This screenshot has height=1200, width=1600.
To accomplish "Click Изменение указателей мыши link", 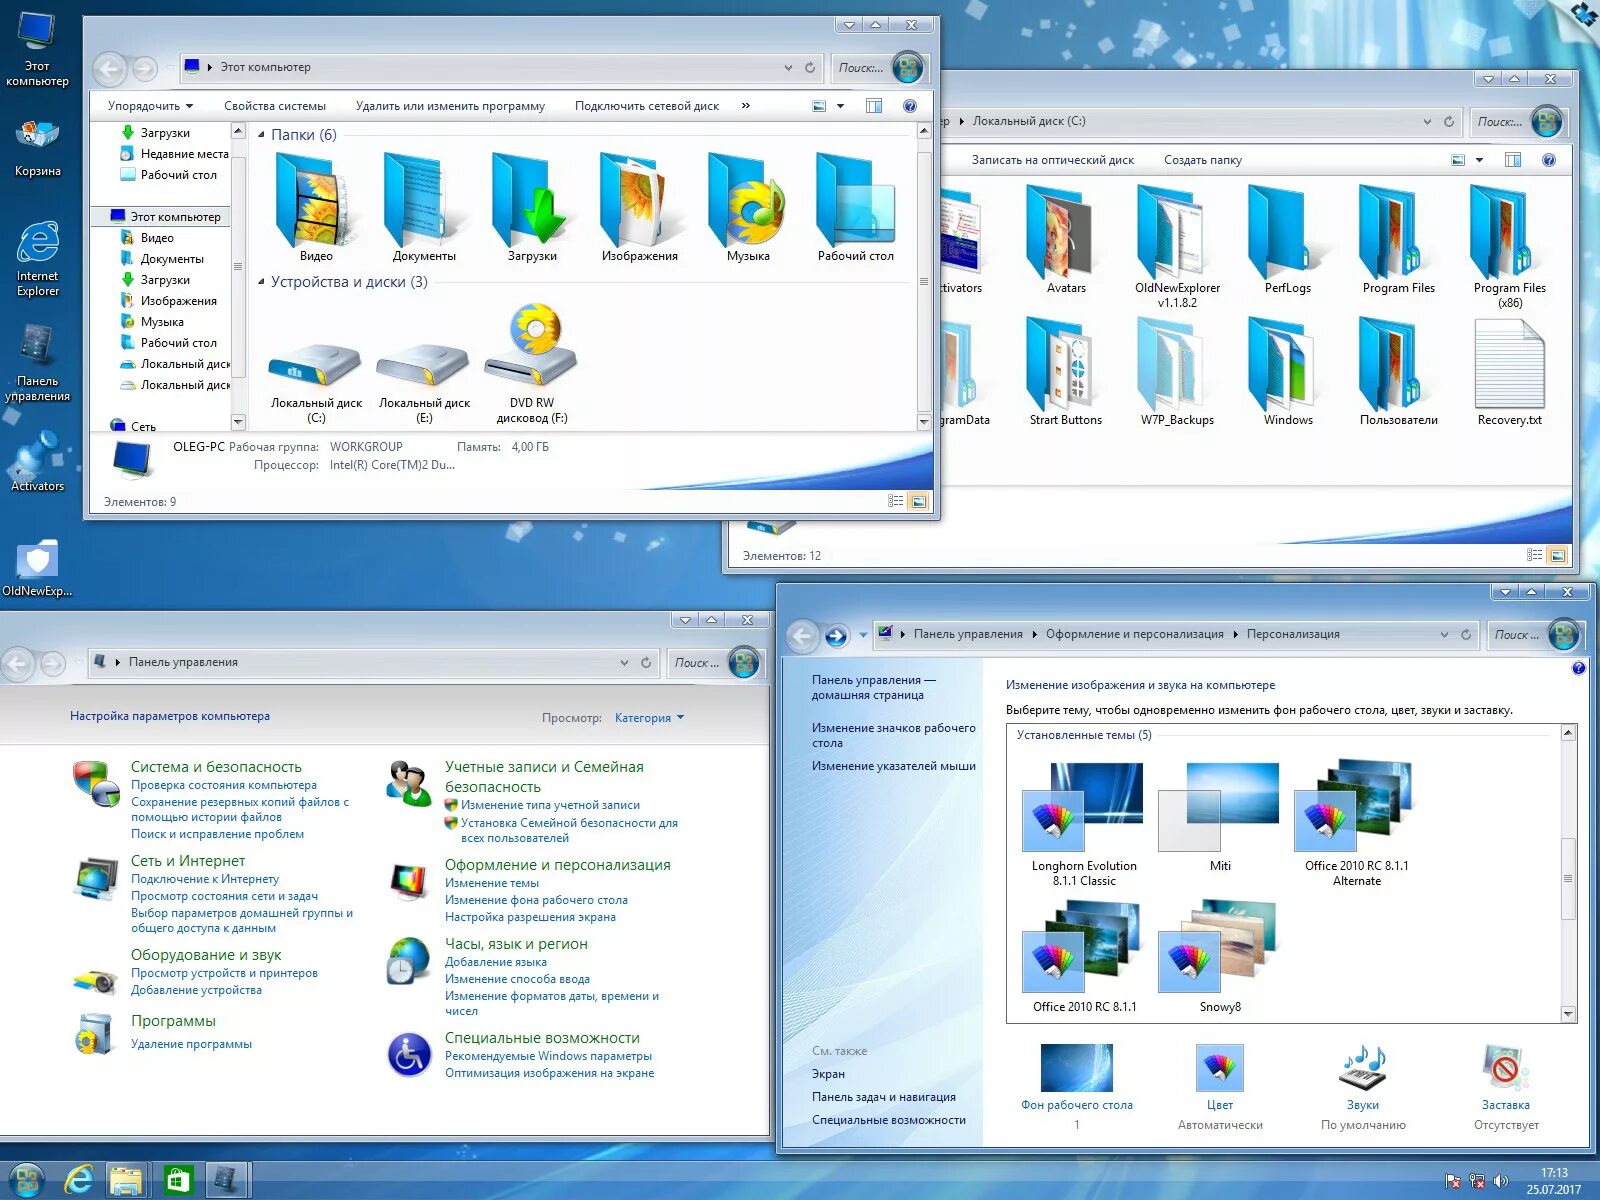I will coord(894,766).
